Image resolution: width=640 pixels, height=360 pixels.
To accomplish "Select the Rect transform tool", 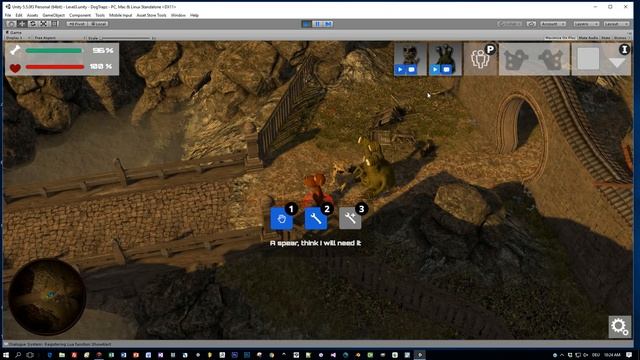I will click(54, 24).
